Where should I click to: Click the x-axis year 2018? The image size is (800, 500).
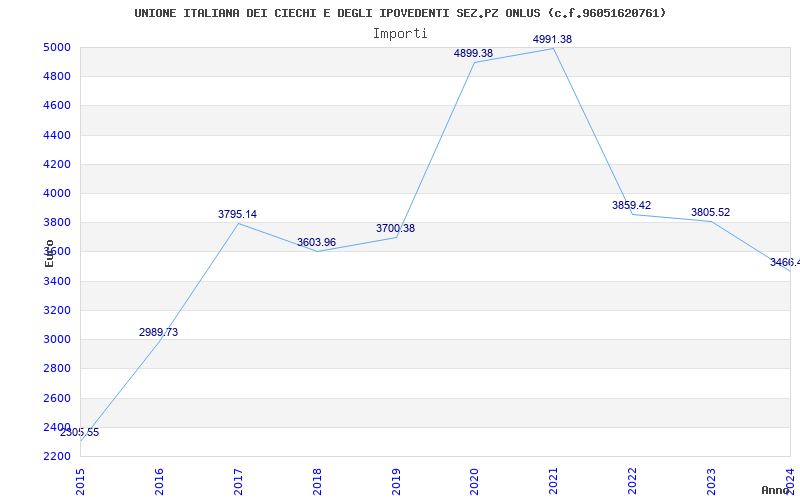(x=317, y=482)
